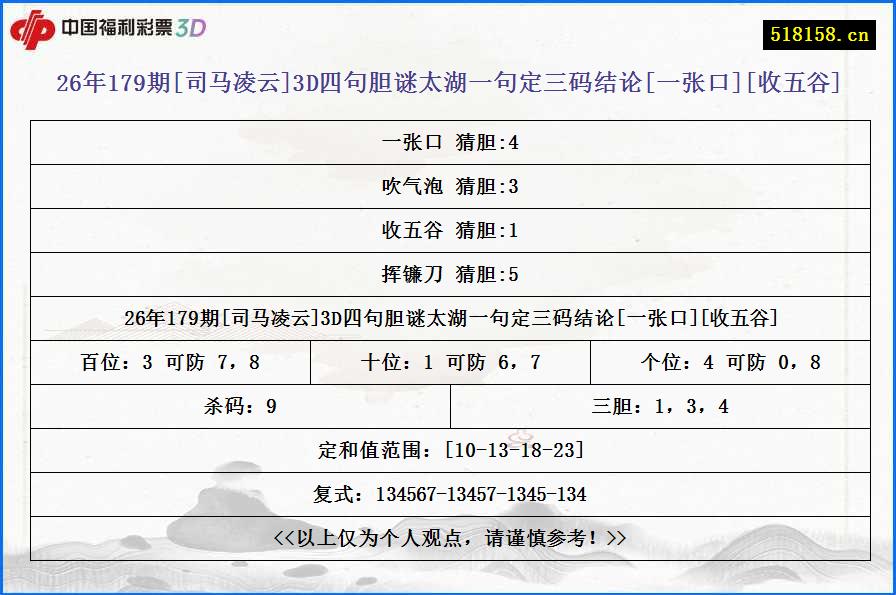Select the row '定和值范围: [10-13-18-23]'
Screen dimensions: 896x595
(450, 450)
